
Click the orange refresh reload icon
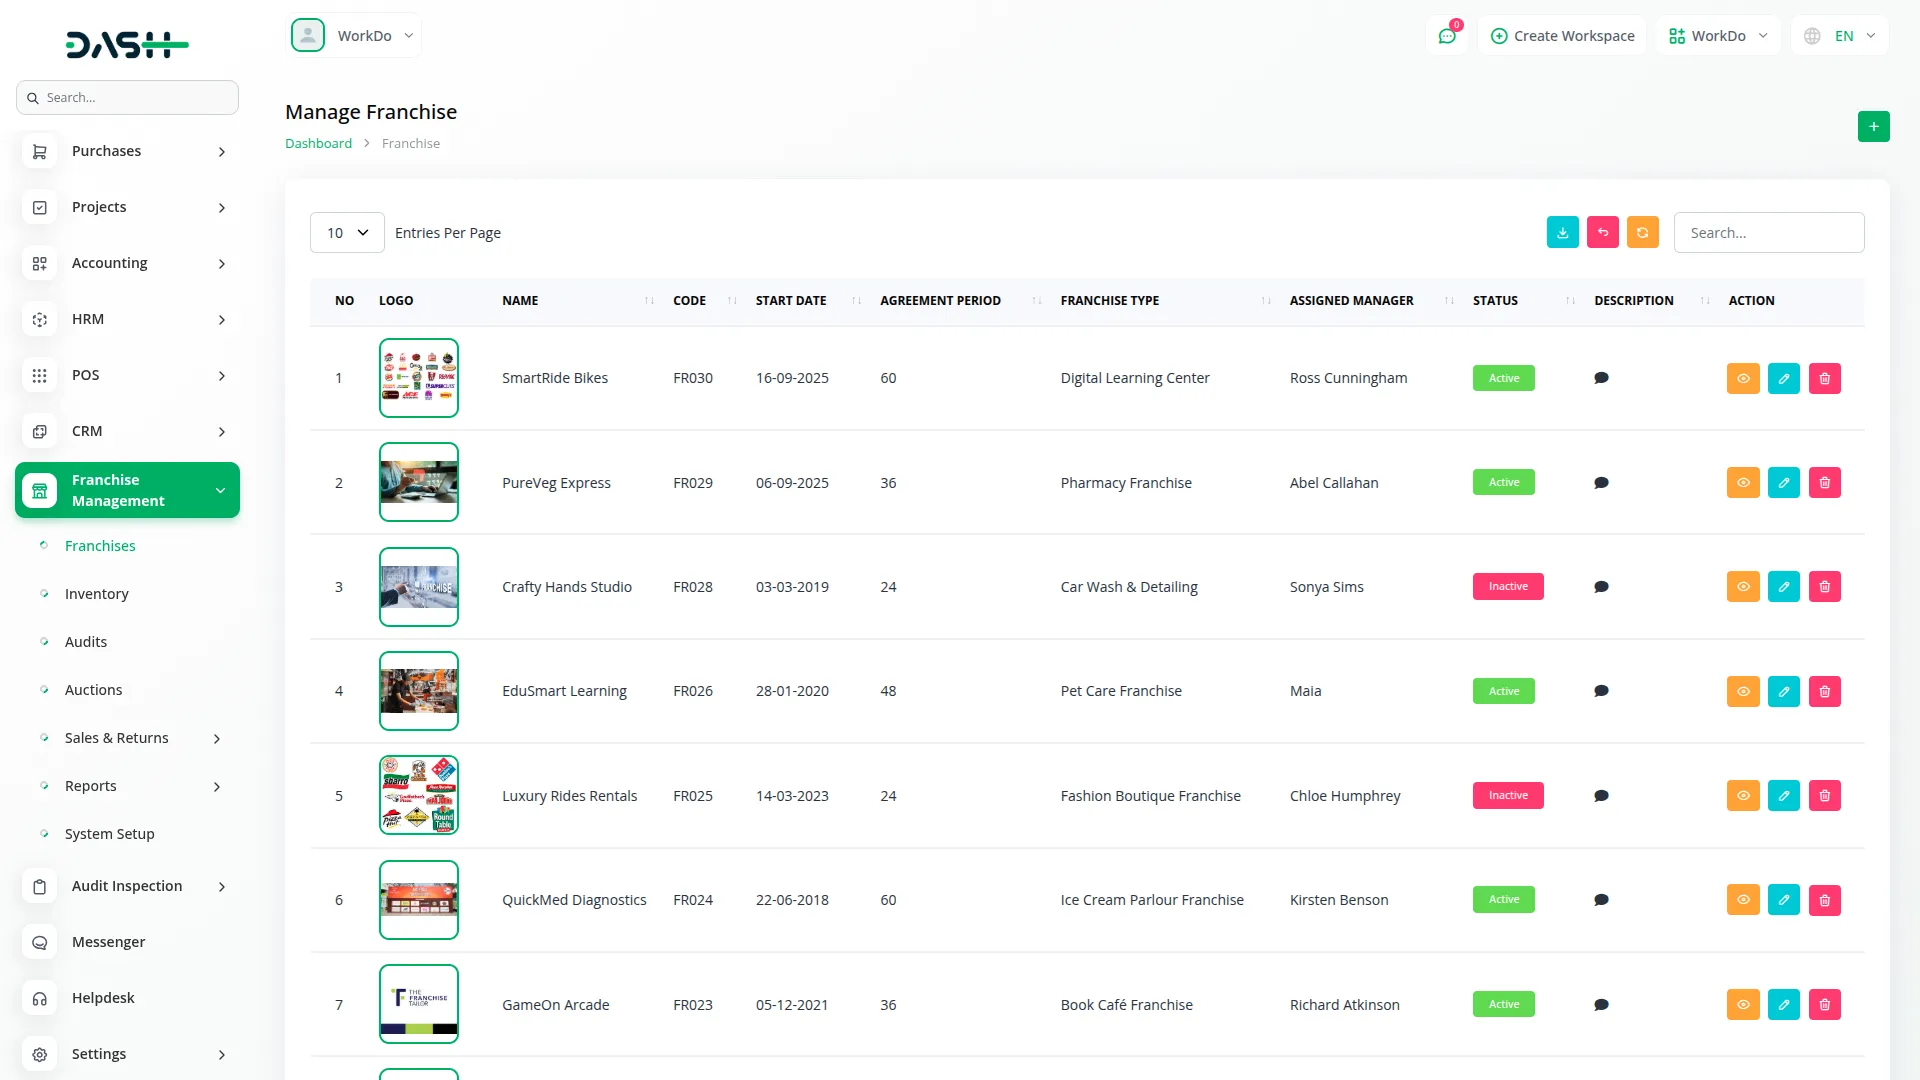(1642, 232)
